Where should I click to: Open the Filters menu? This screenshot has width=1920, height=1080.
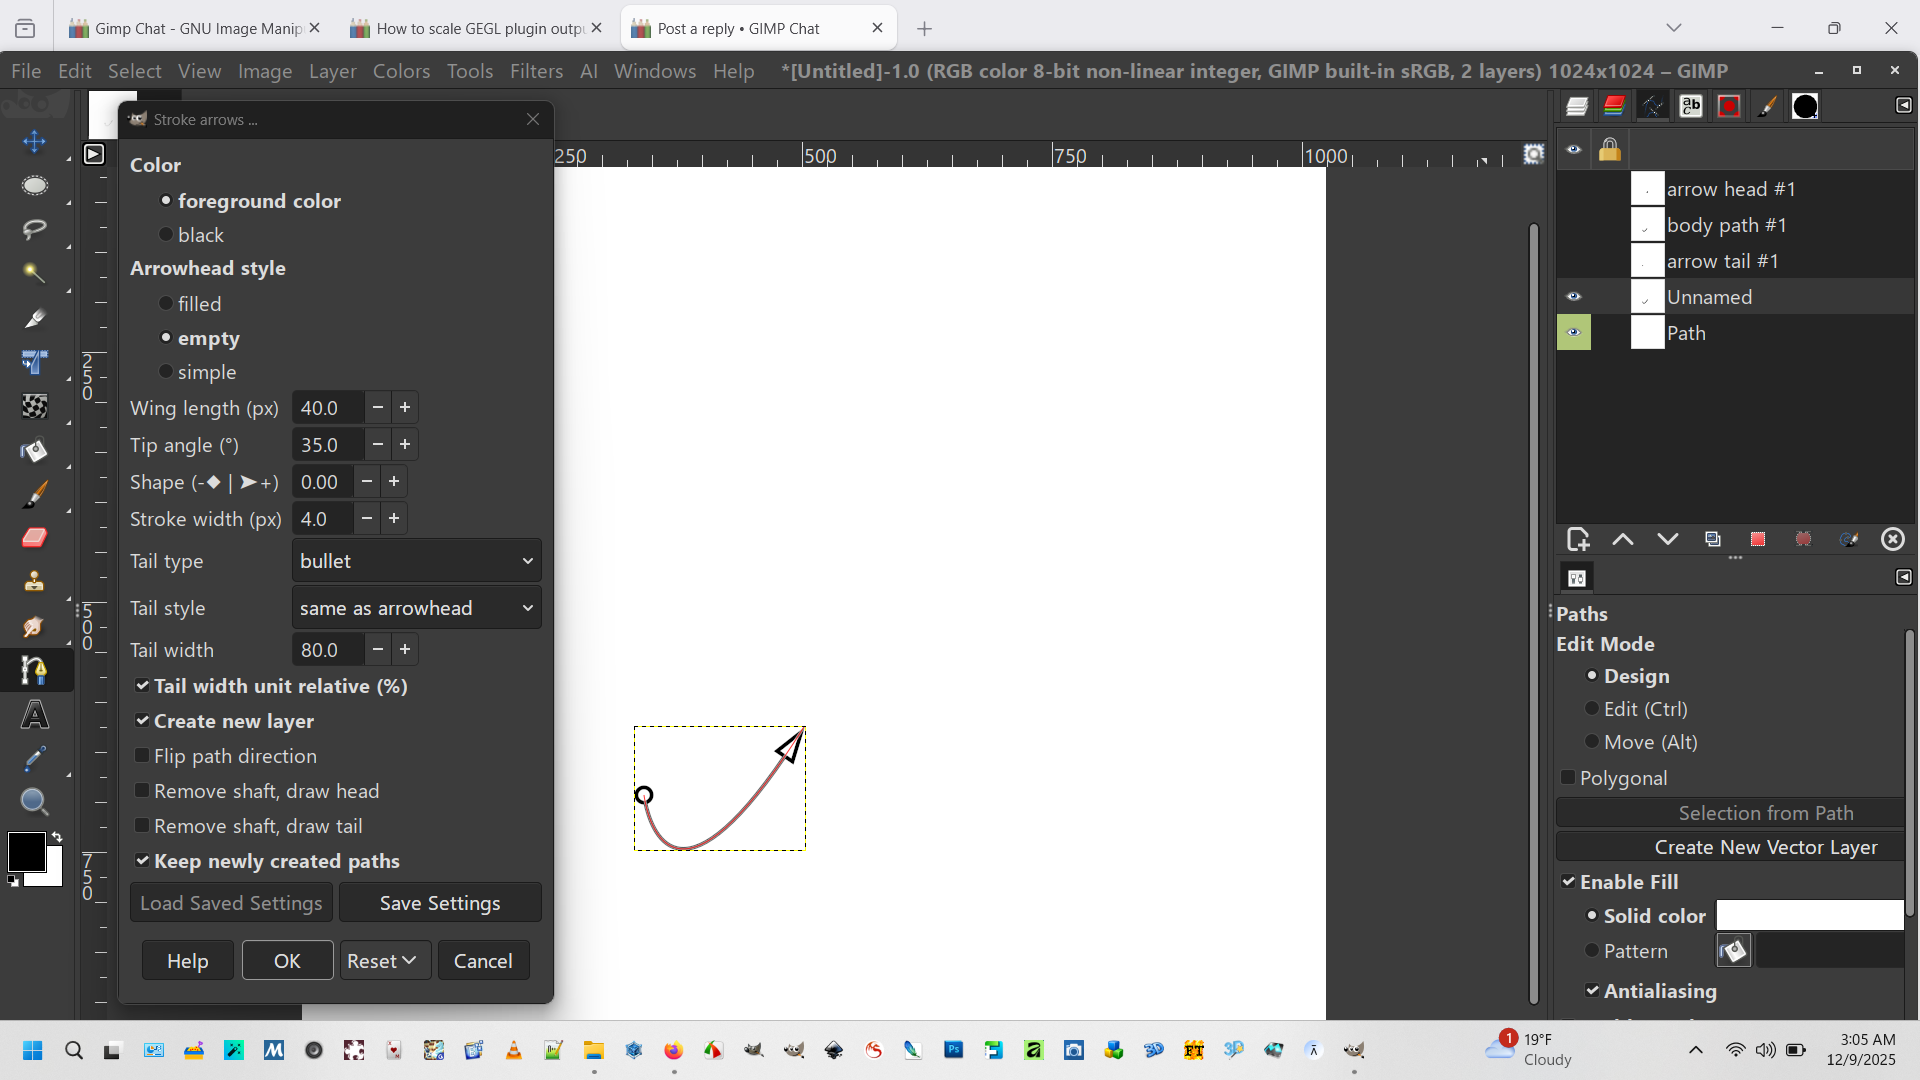click(536, 71)
